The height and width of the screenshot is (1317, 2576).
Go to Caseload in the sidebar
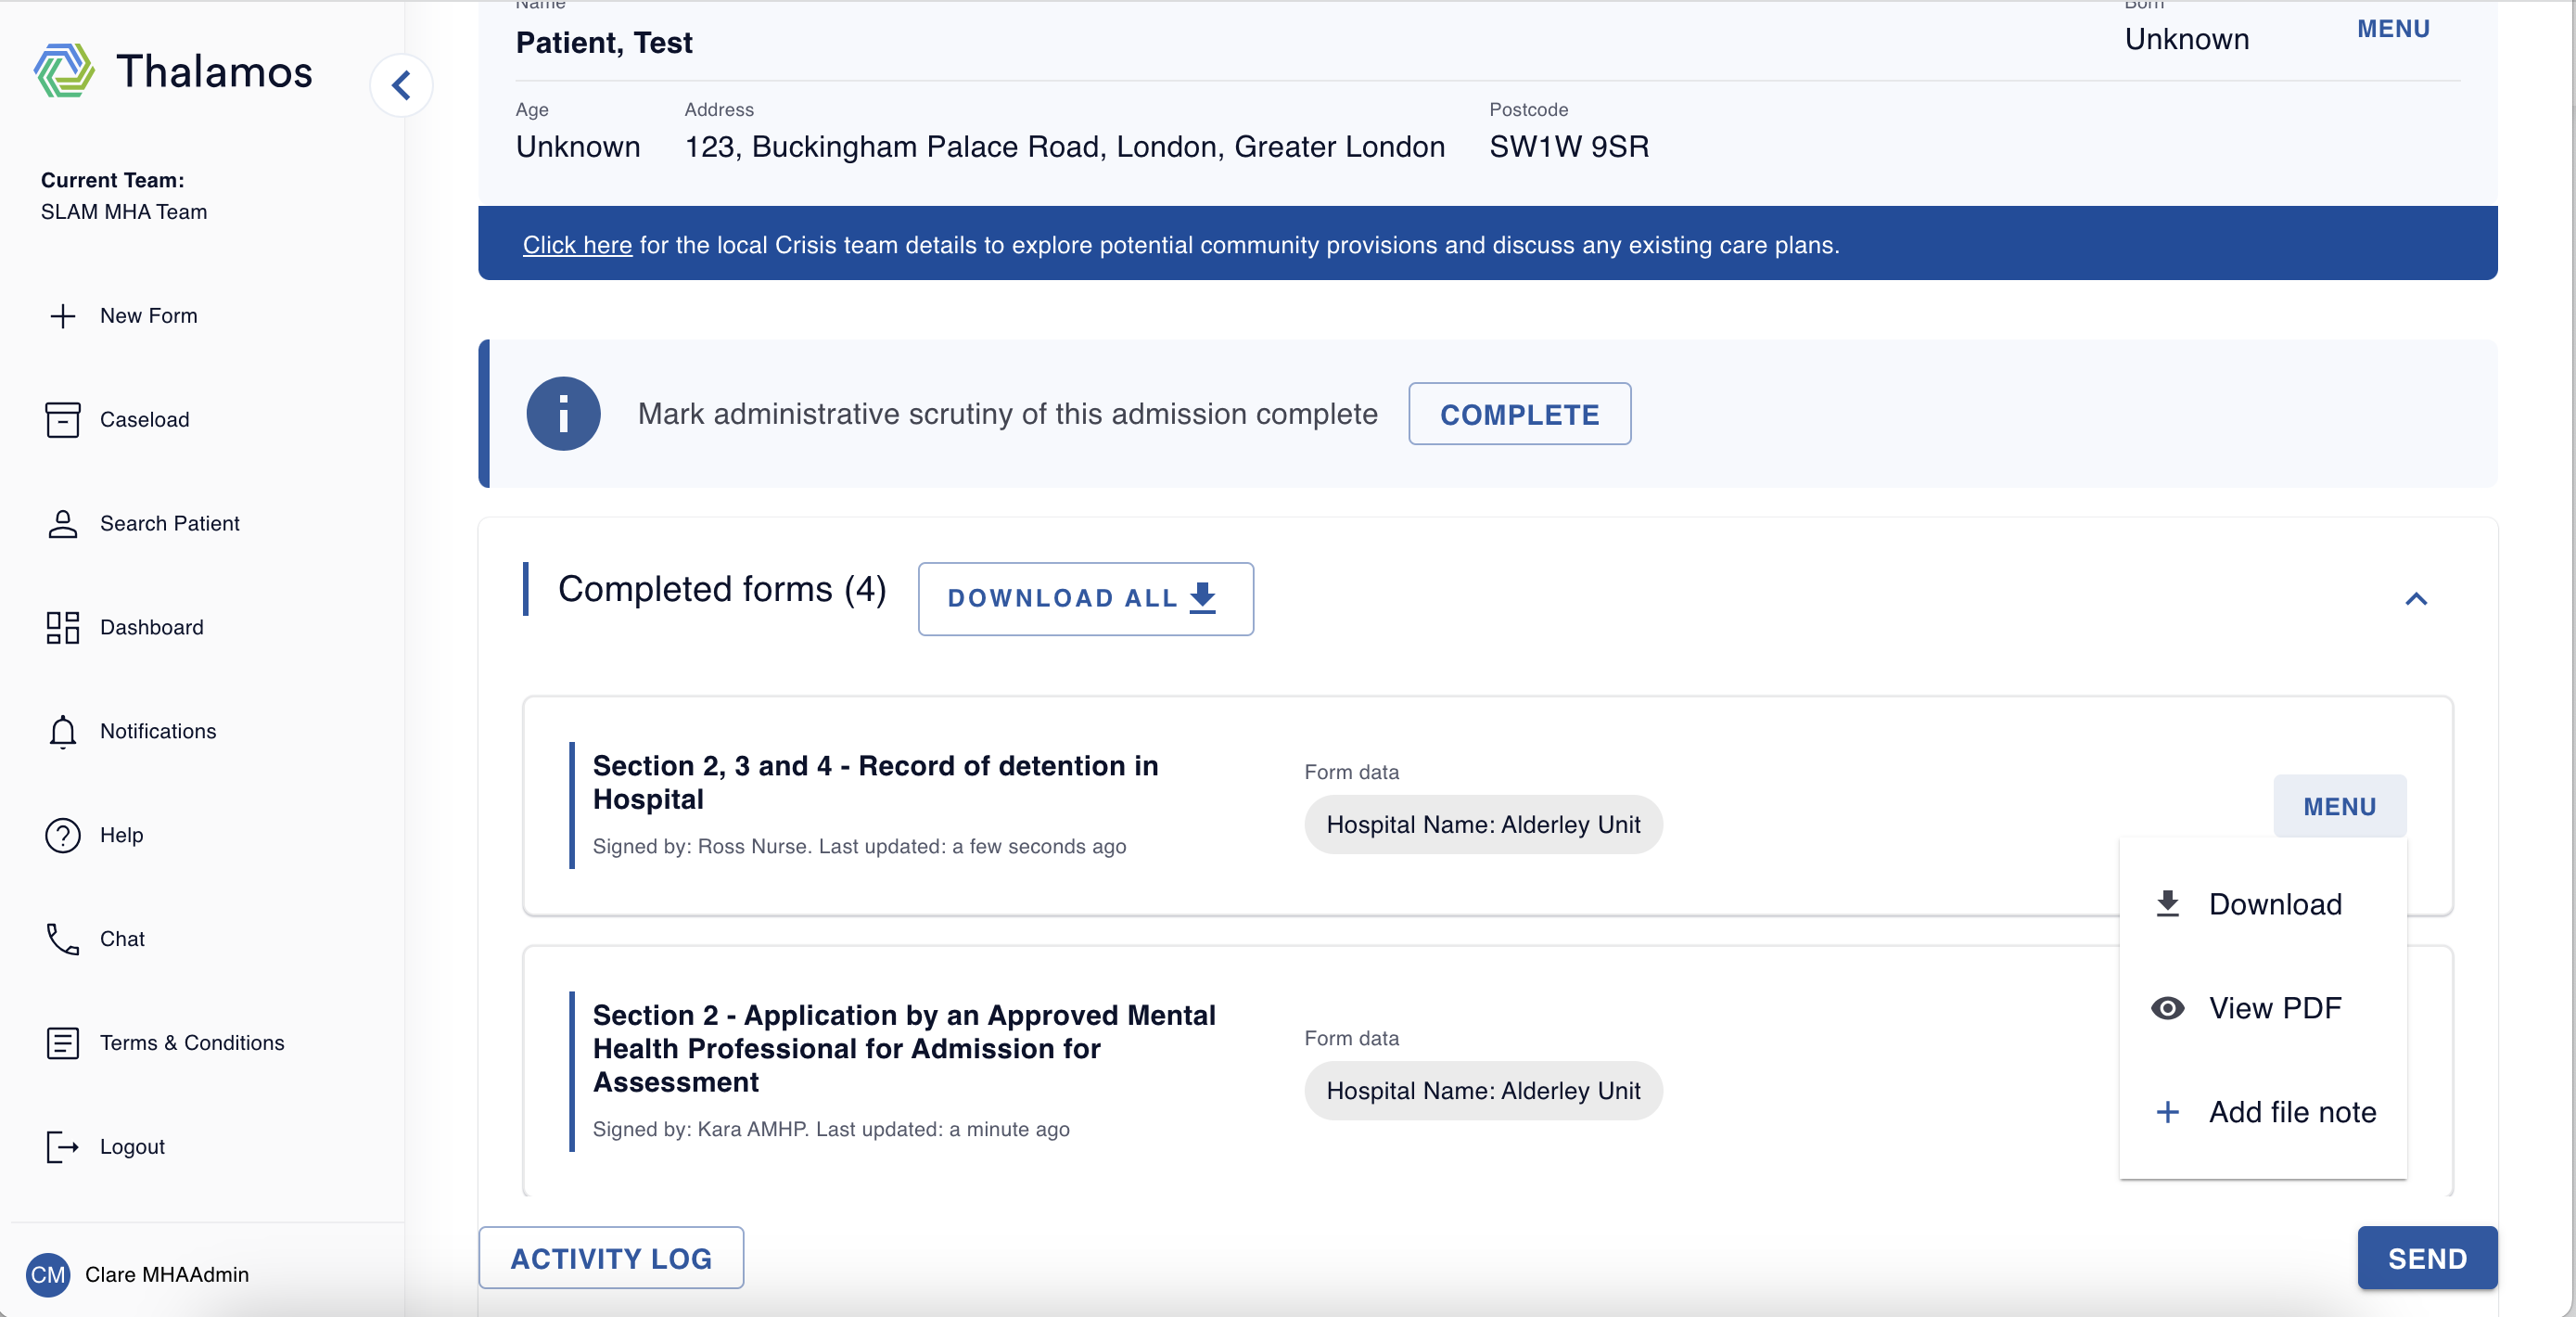point(145,420)
